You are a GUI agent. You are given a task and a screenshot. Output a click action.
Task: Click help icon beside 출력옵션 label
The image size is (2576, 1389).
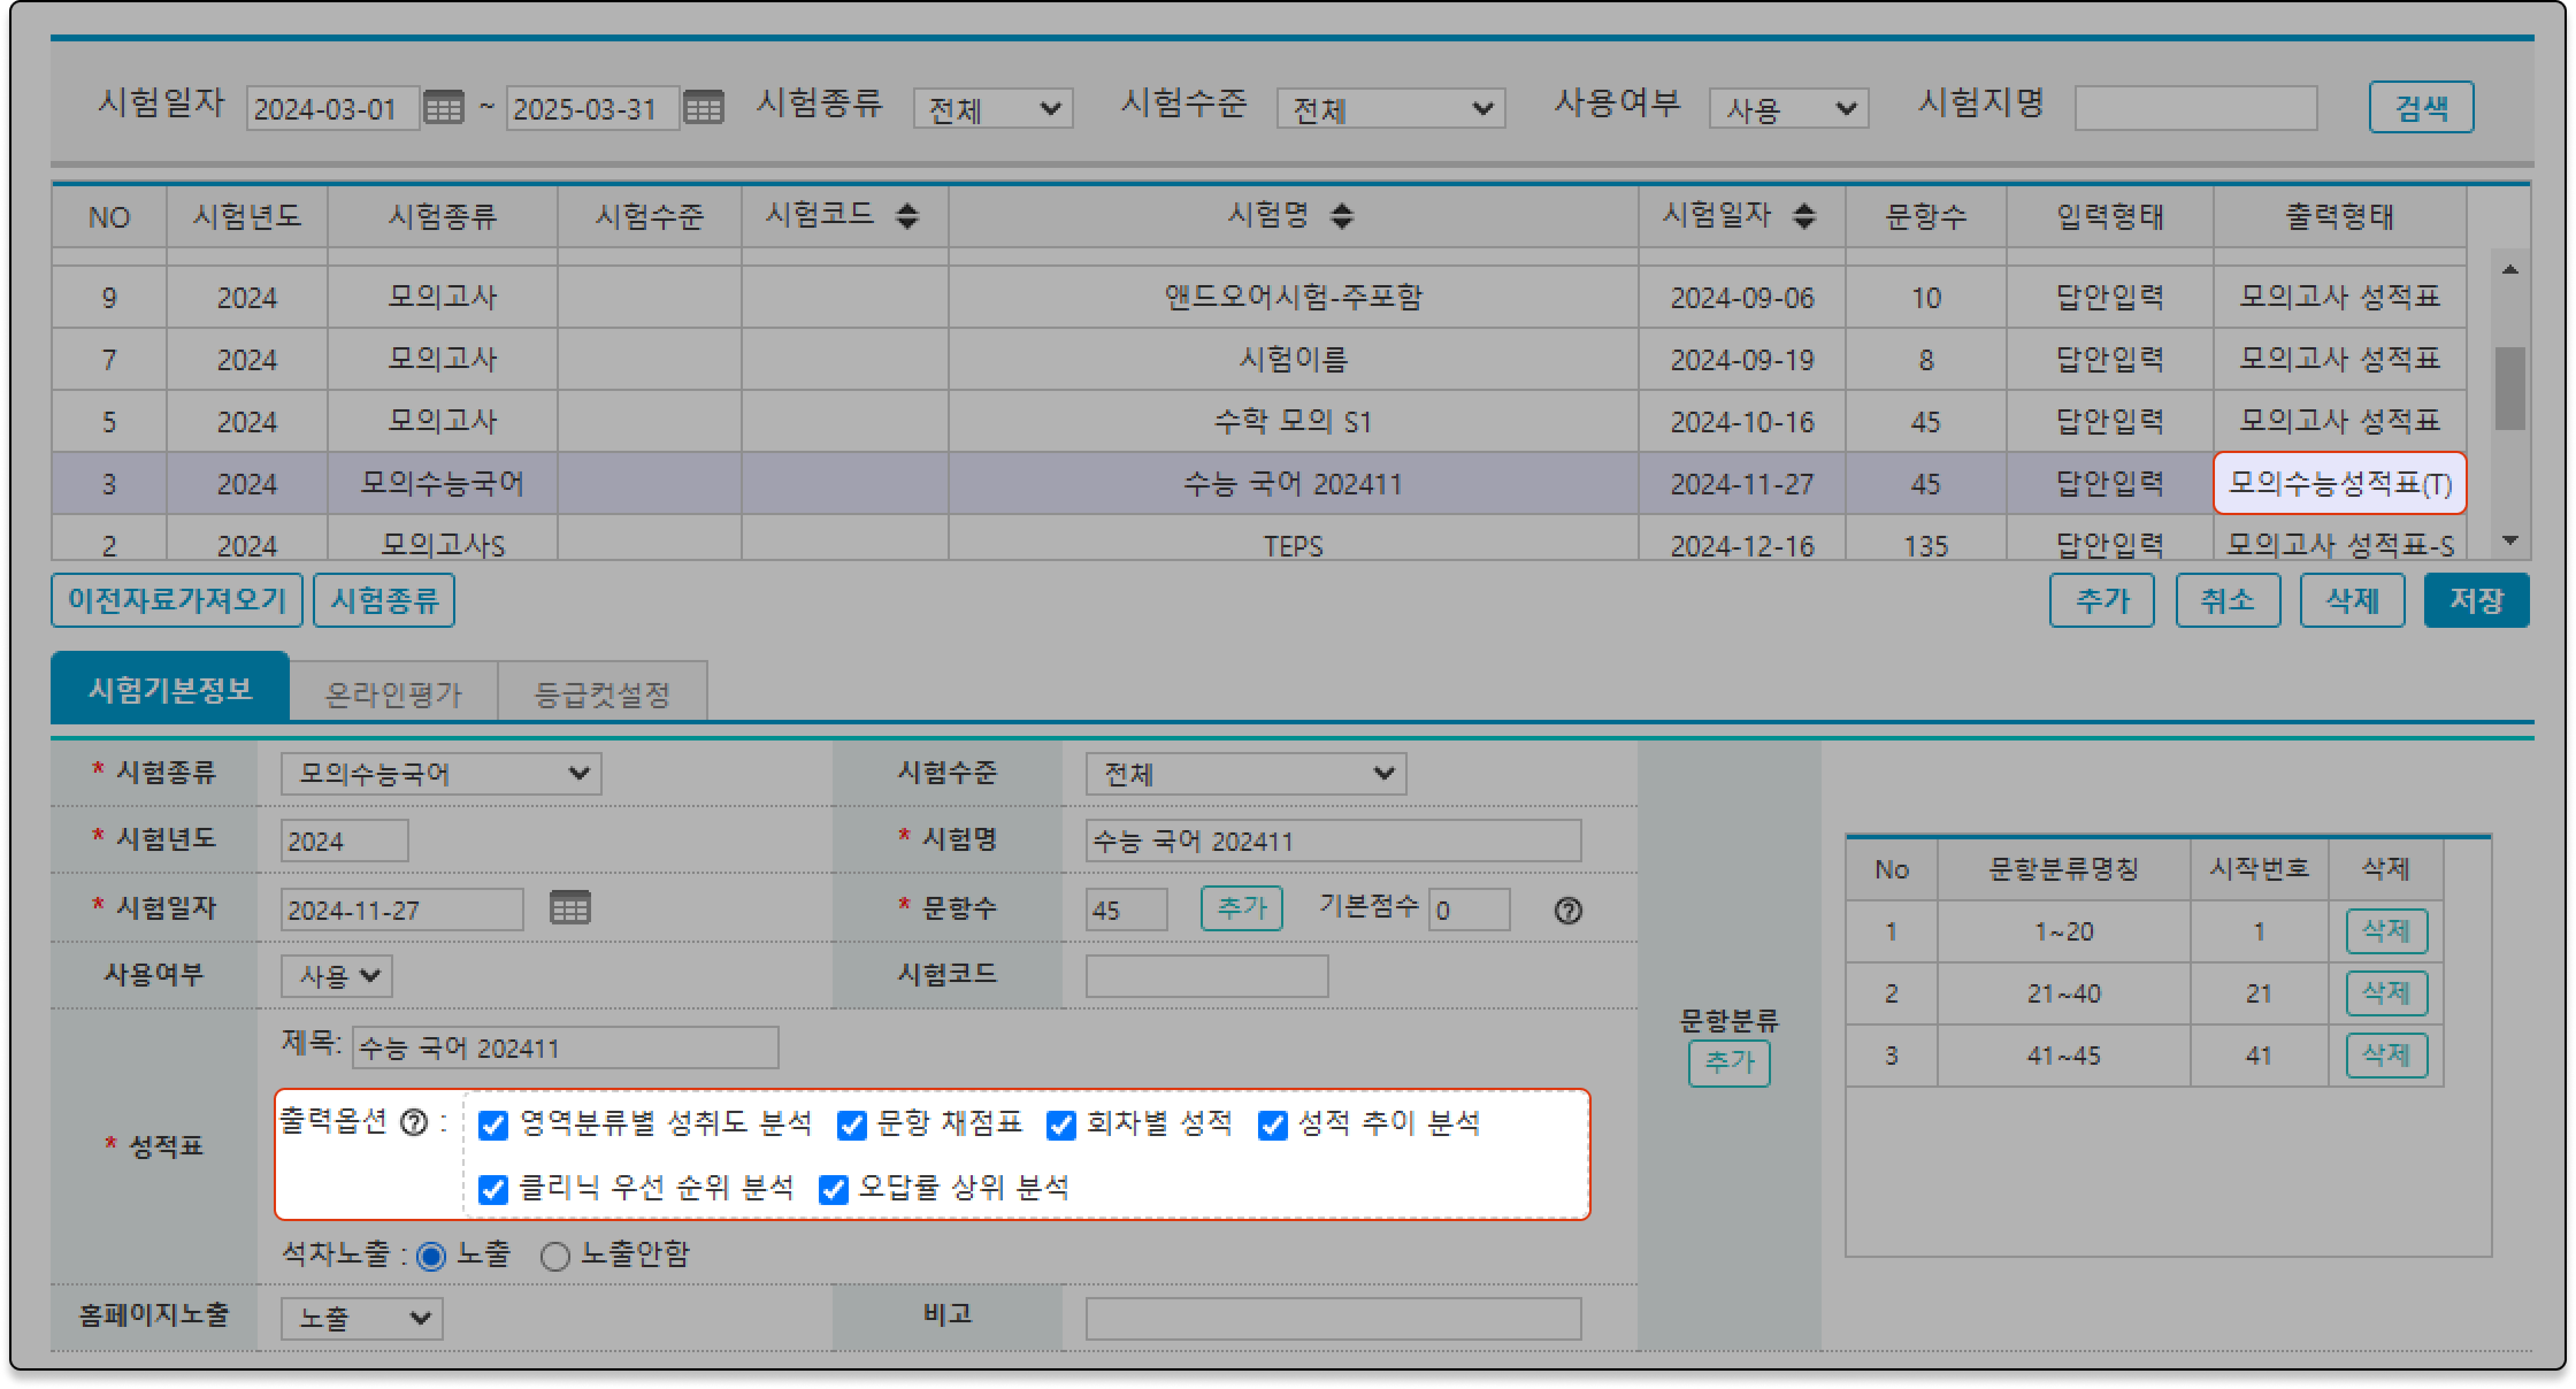(413, 1122)
